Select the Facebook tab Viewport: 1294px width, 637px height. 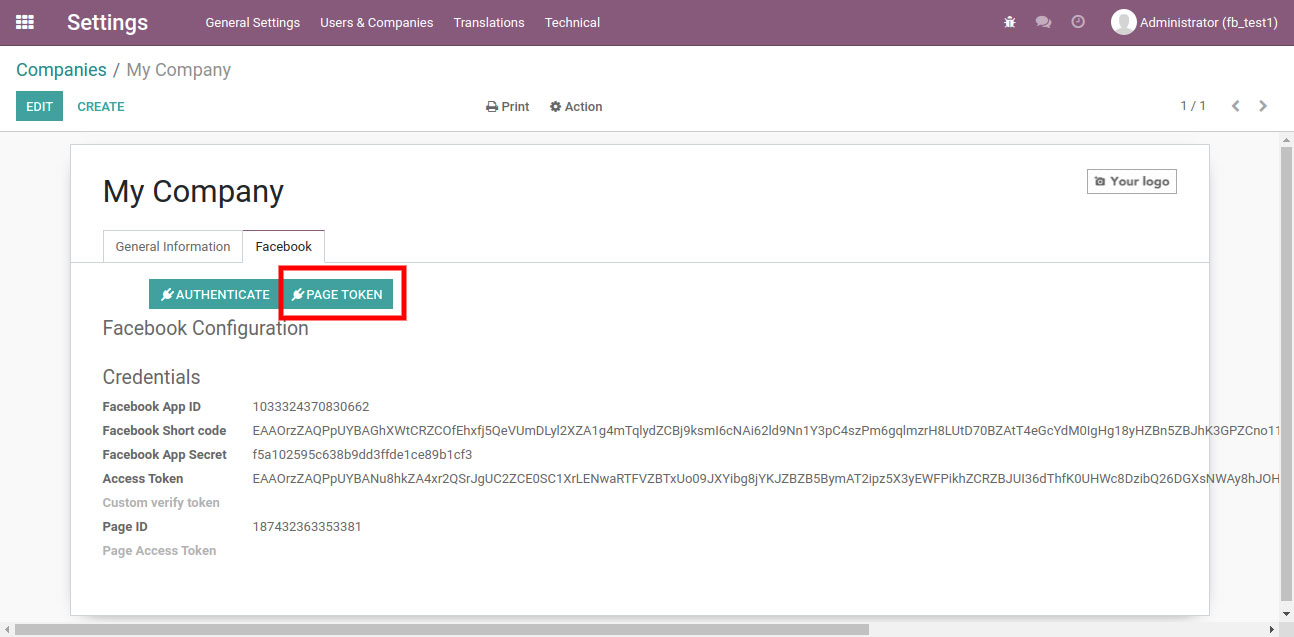[284, 247]
